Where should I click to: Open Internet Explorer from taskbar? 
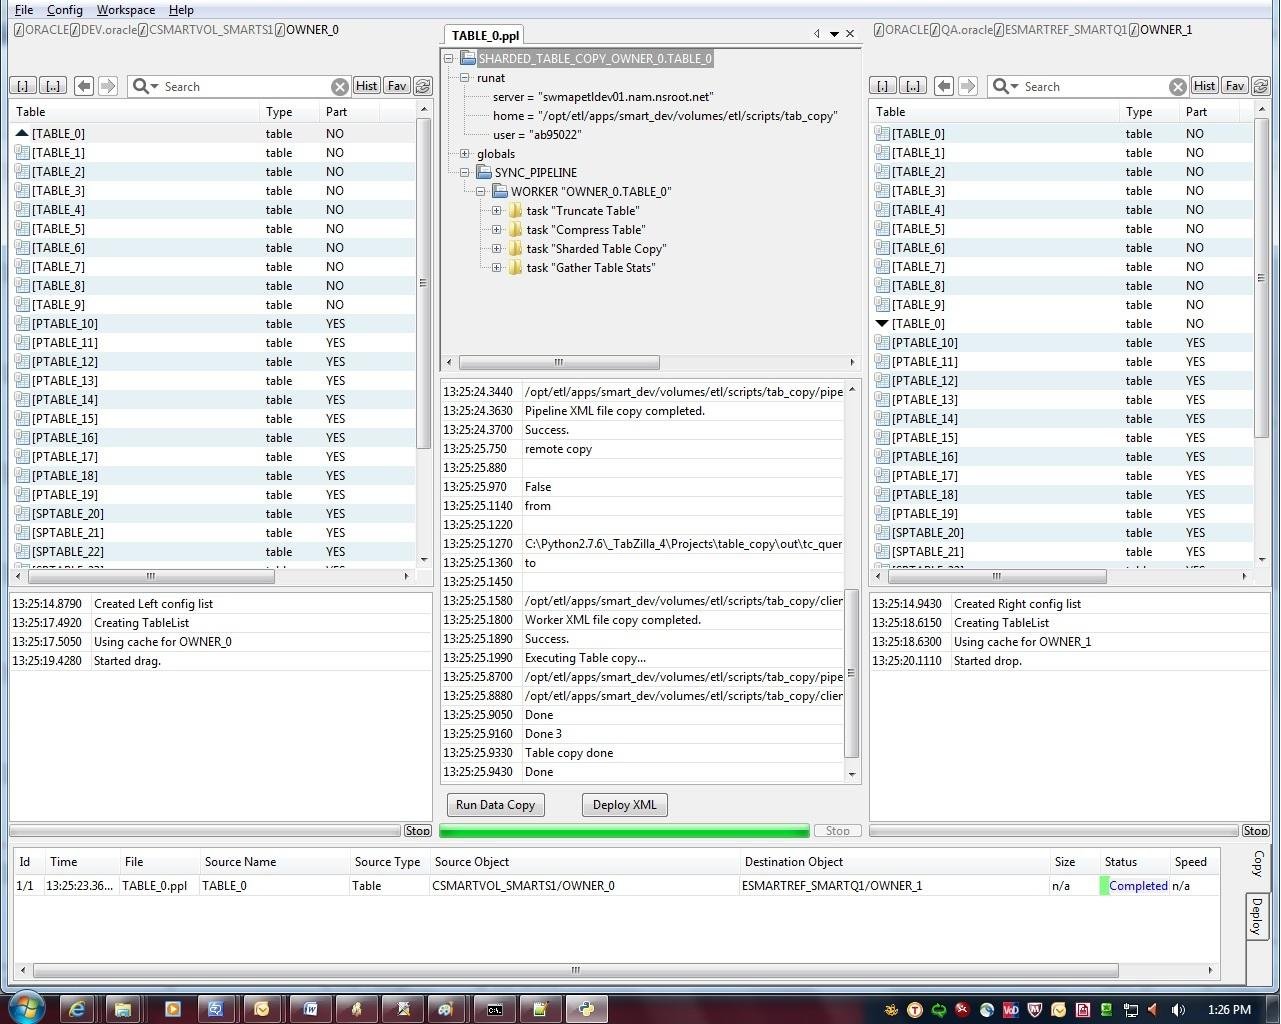click(x=76, y=1009)
